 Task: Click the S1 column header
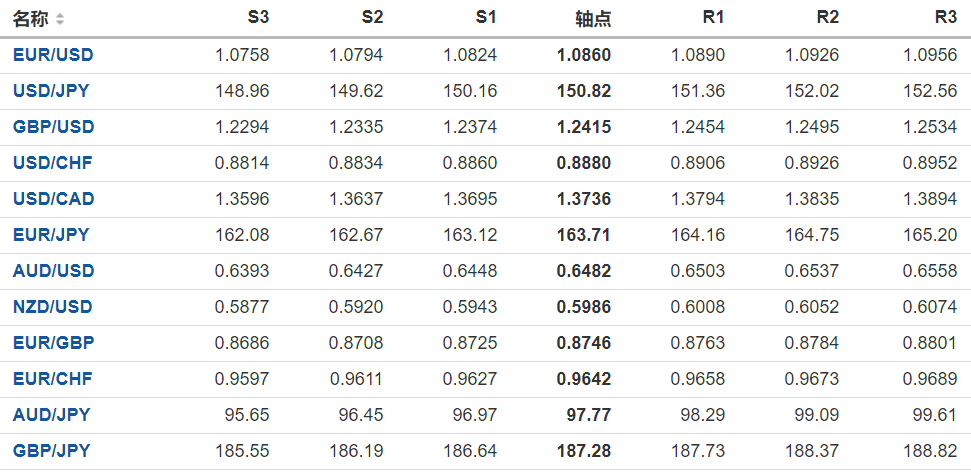[x=486, y=18]
